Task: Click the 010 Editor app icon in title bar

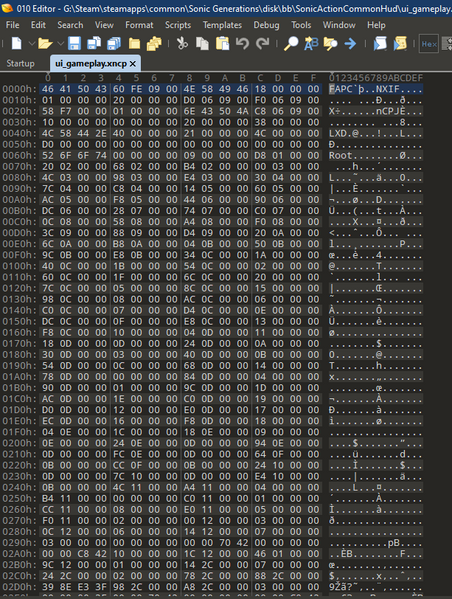Action: tap(7, 8)
